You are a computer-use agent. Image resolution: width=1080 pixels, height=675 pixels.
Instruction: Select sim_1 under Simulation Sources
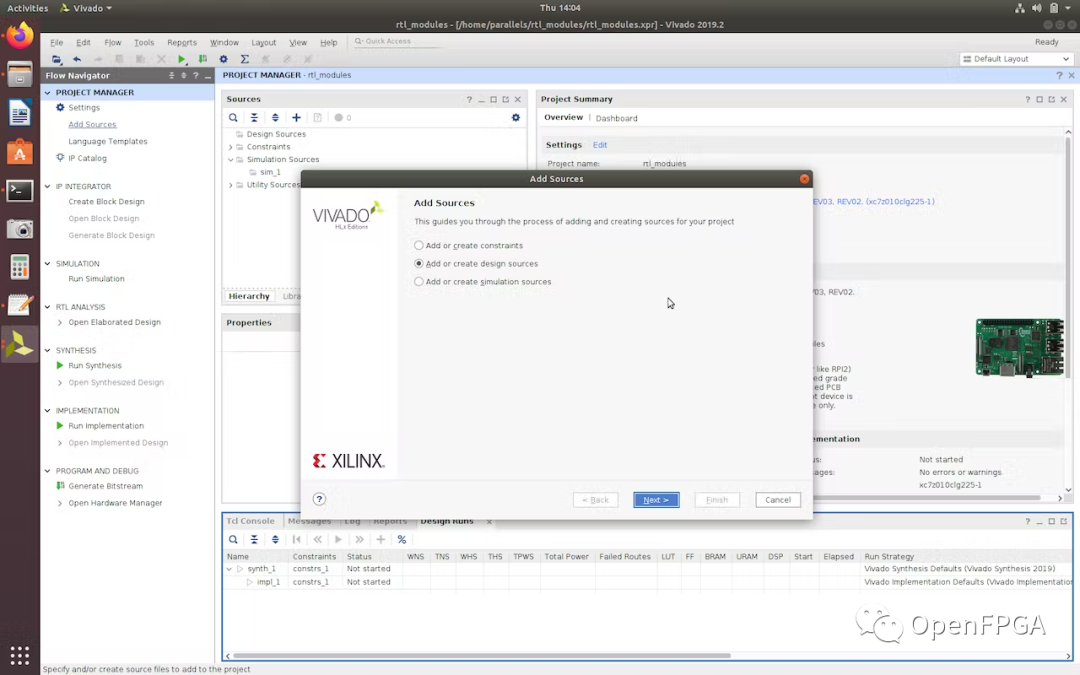270,172
